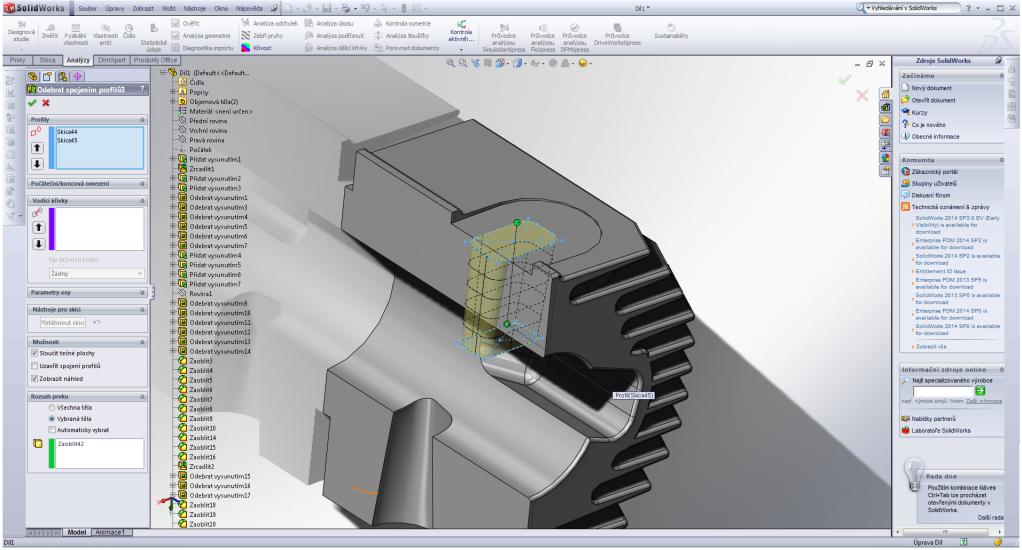This screenshot has width=1022, height=550.
Task: Collapse the Možnosti section
Action: [141, 342]
